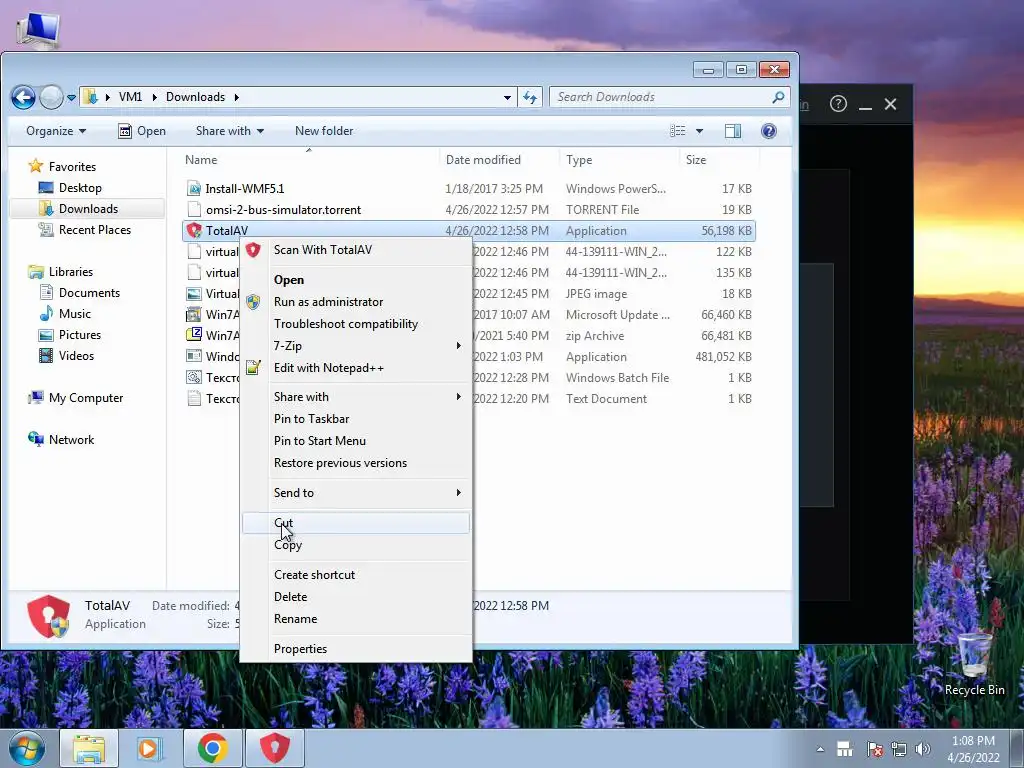Choose Create shortcut
Image resolution: width=1024 pixels, height=768 pixels.
tap(357, 575)
